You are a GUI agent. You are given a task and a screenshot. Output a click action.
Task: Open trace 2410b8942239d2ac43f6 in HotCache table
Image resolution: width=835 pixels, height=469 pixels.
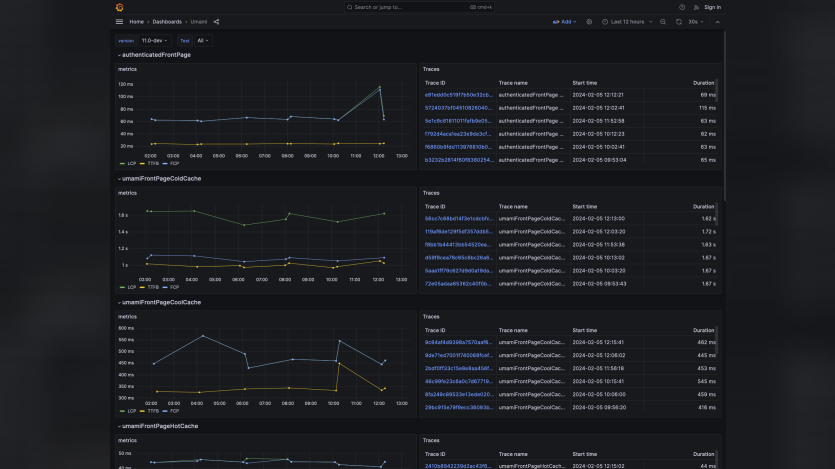(x=459, y=466)
